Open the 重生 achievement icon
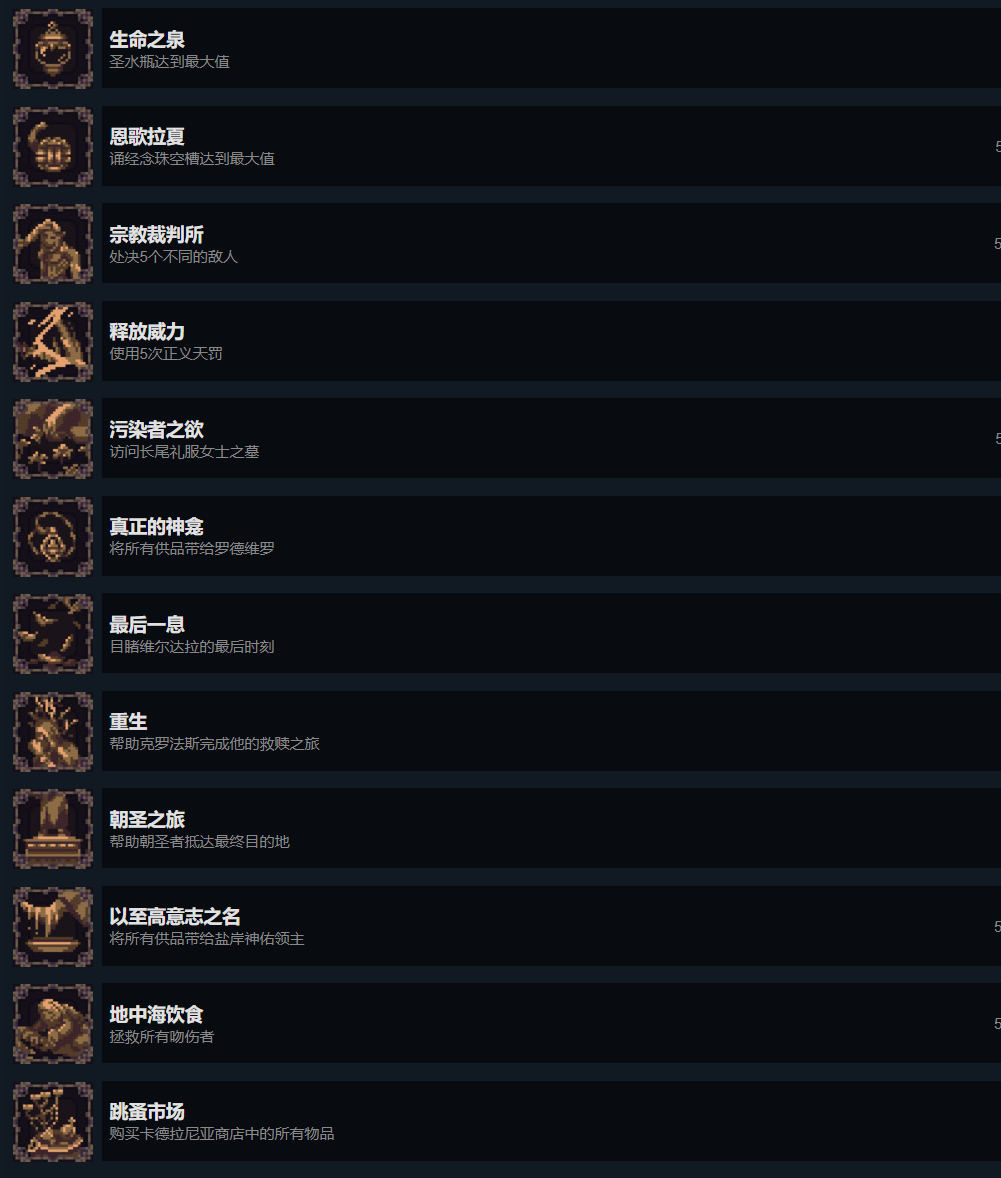This screenshot has width=1001, height=1178. (53, 731)
